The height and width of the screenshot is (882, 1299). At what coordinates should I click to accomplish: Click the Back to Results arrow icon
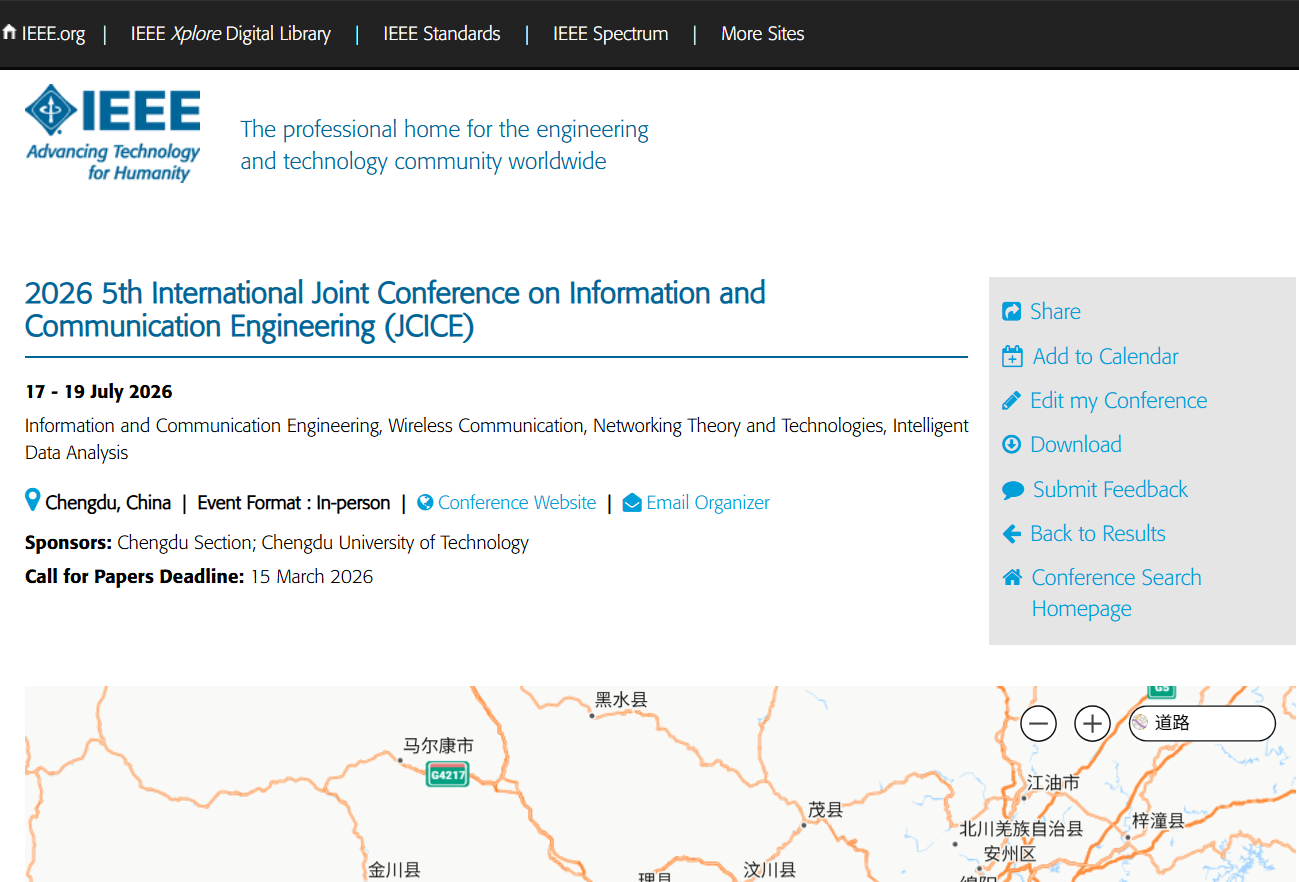pyautogui.click(x=1011, y=534)
